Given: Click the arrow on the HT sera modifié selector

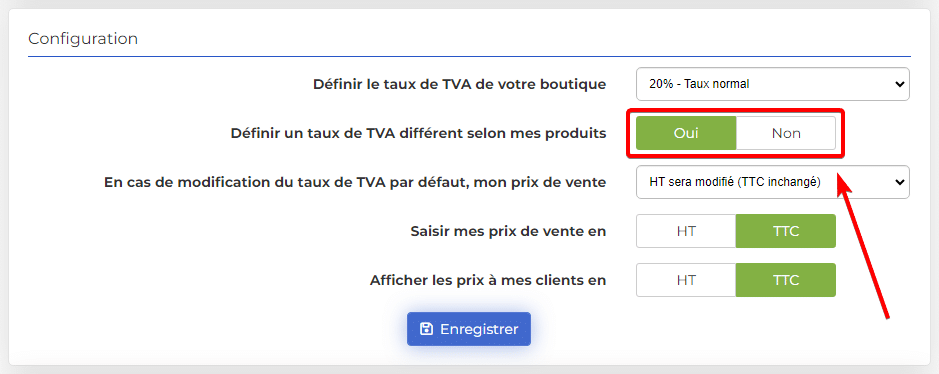Looking at the screenshot, I should (899, 182).
